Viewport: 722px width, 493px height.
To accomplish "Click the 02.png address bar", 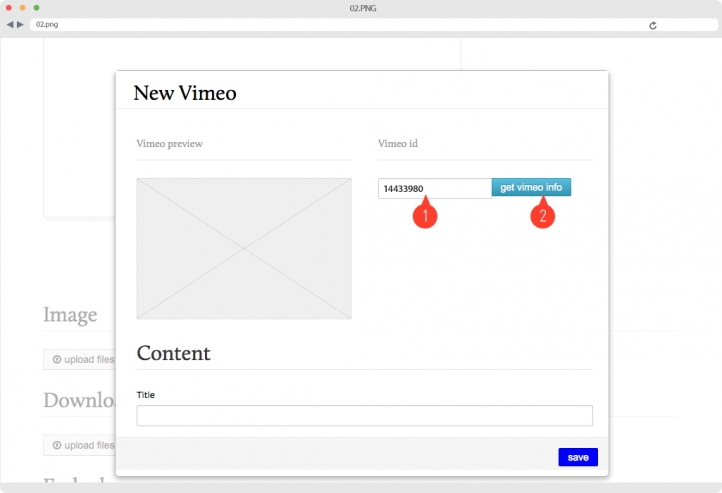I will click(x=374, y=24).
